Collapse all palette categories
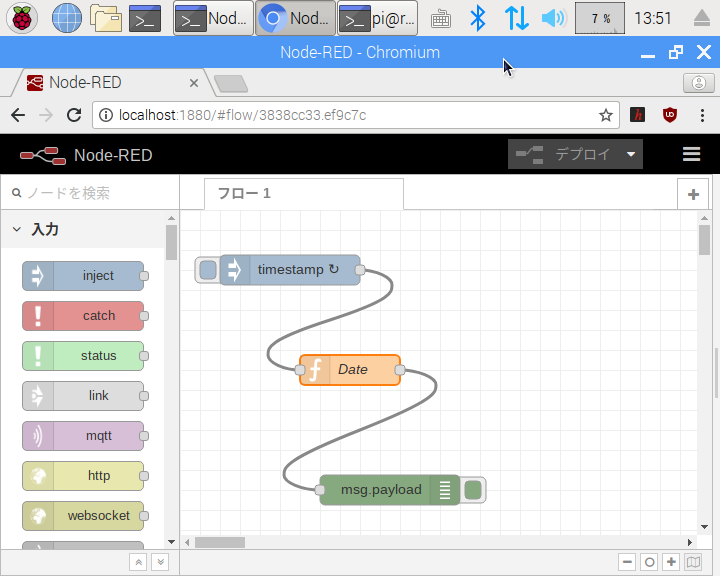This screenshot has width=720, height=576. pyautogui.click(x=139, y=563)
